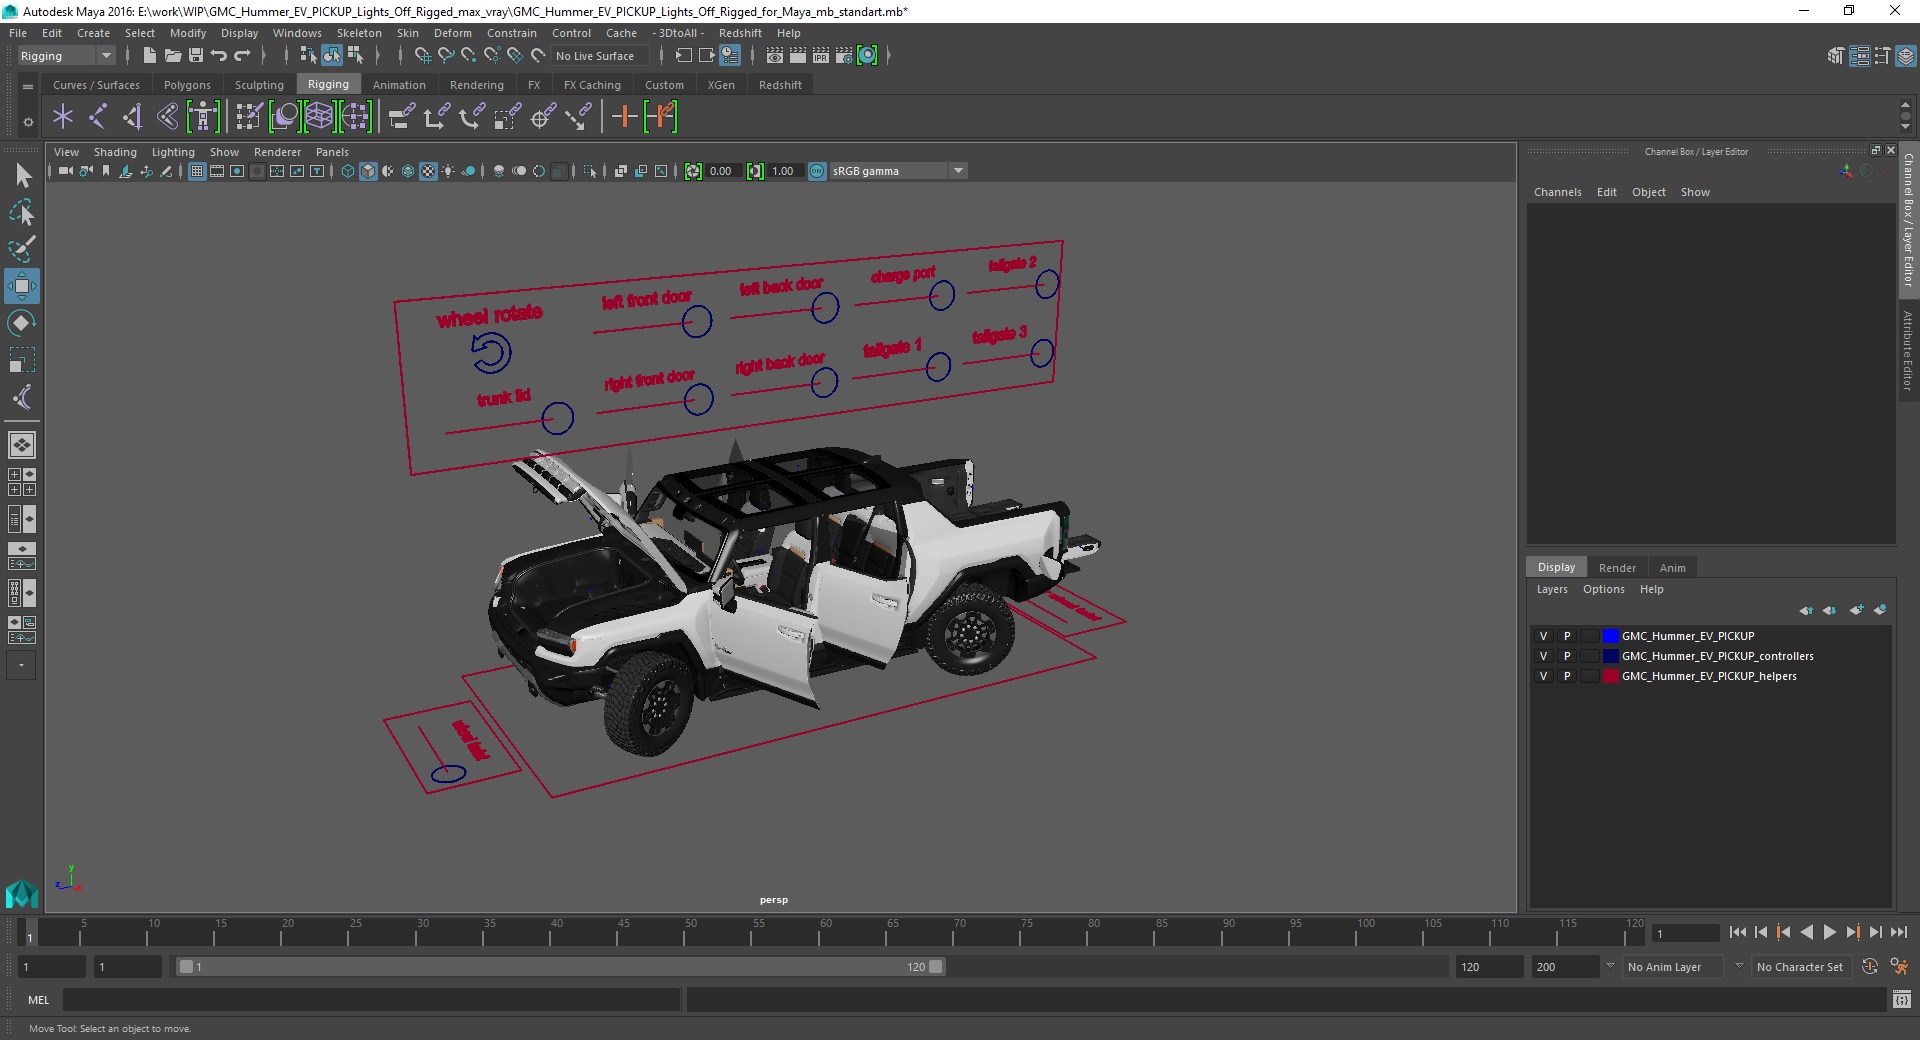Image resolution: width=1920 pixels, height=1040 pixels.
Task: Click the range slider bar handle at 120
Action: [936, 967]
